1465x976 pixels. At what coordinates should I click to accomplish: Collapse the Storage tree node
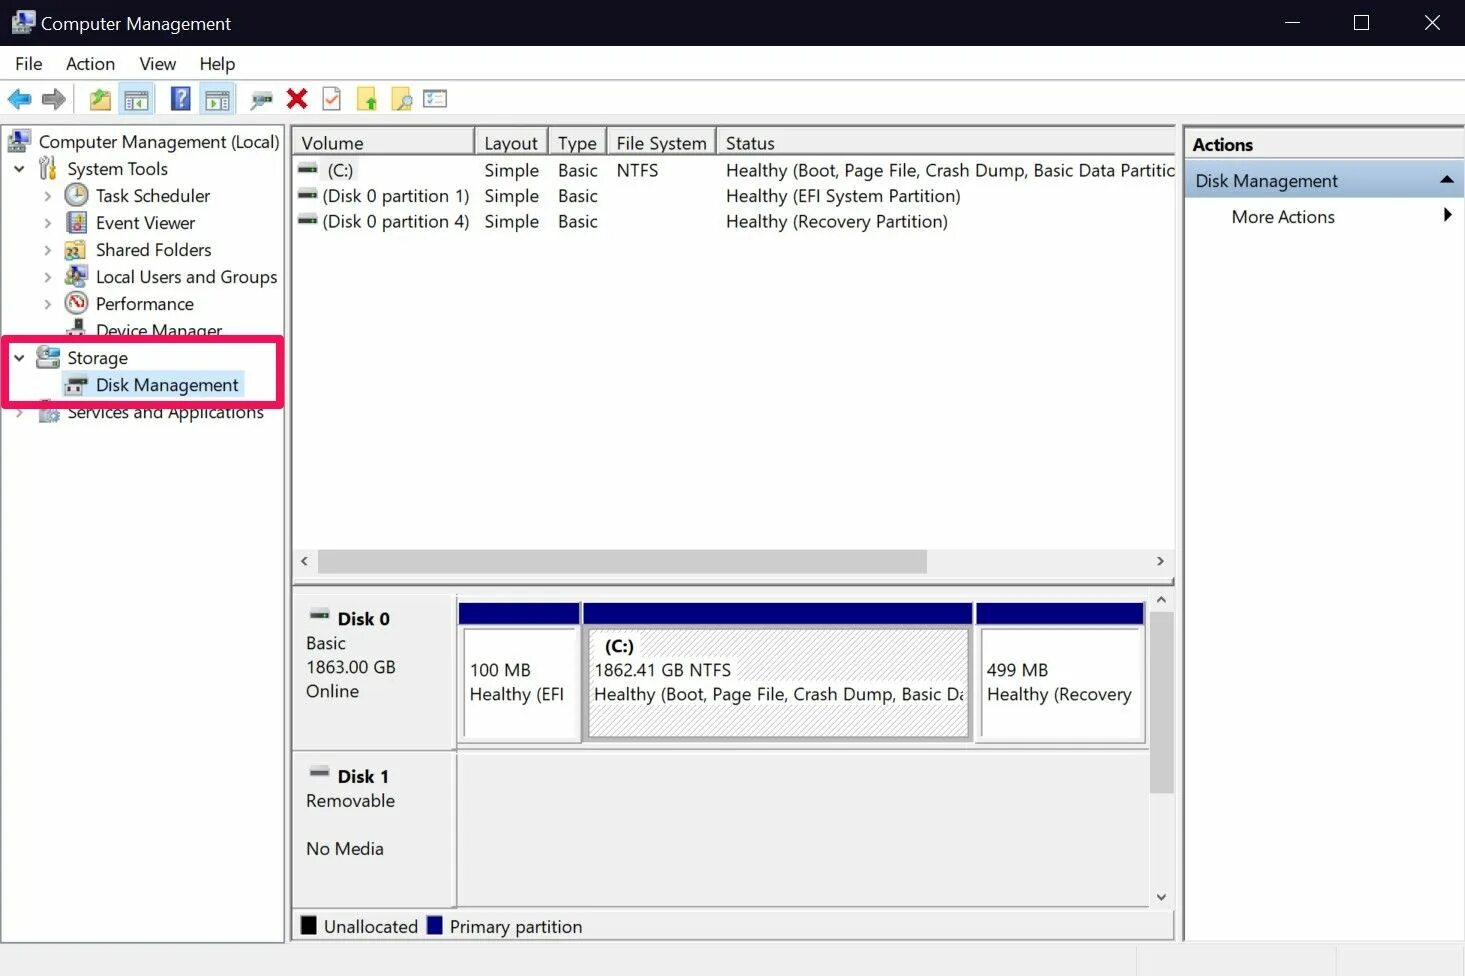click(19, 357)
